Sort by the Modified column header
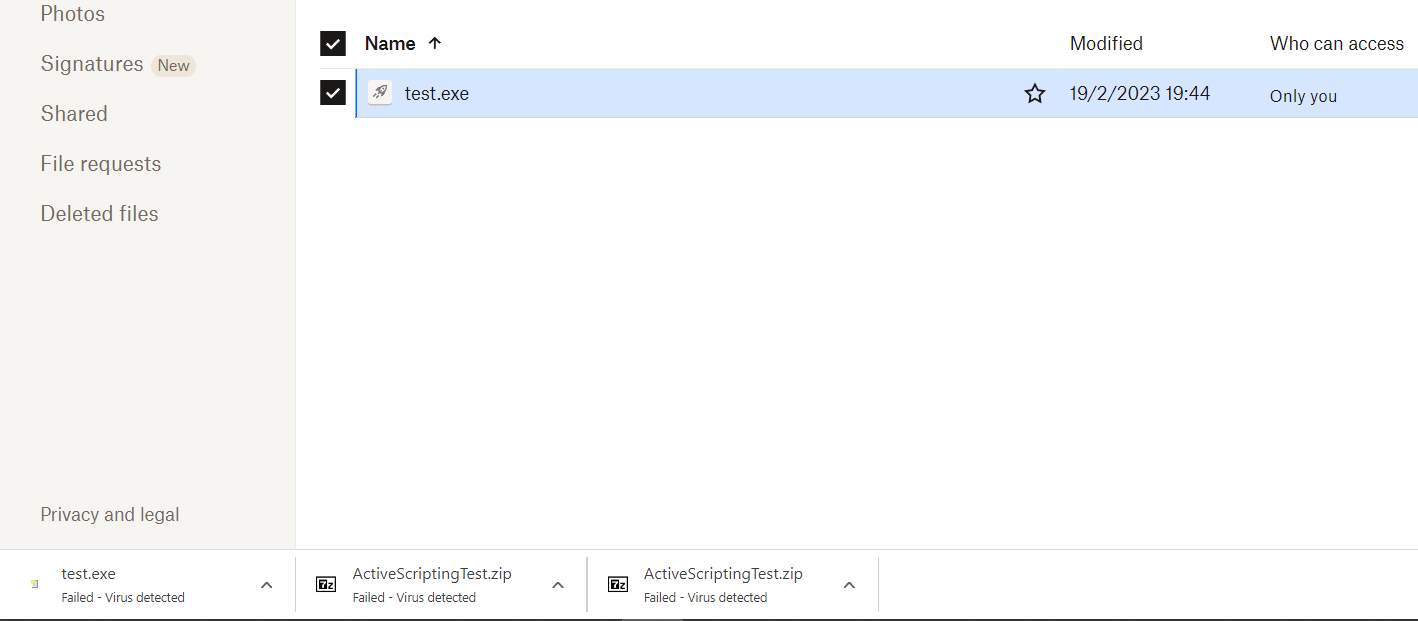 [x=1106, y=44]
